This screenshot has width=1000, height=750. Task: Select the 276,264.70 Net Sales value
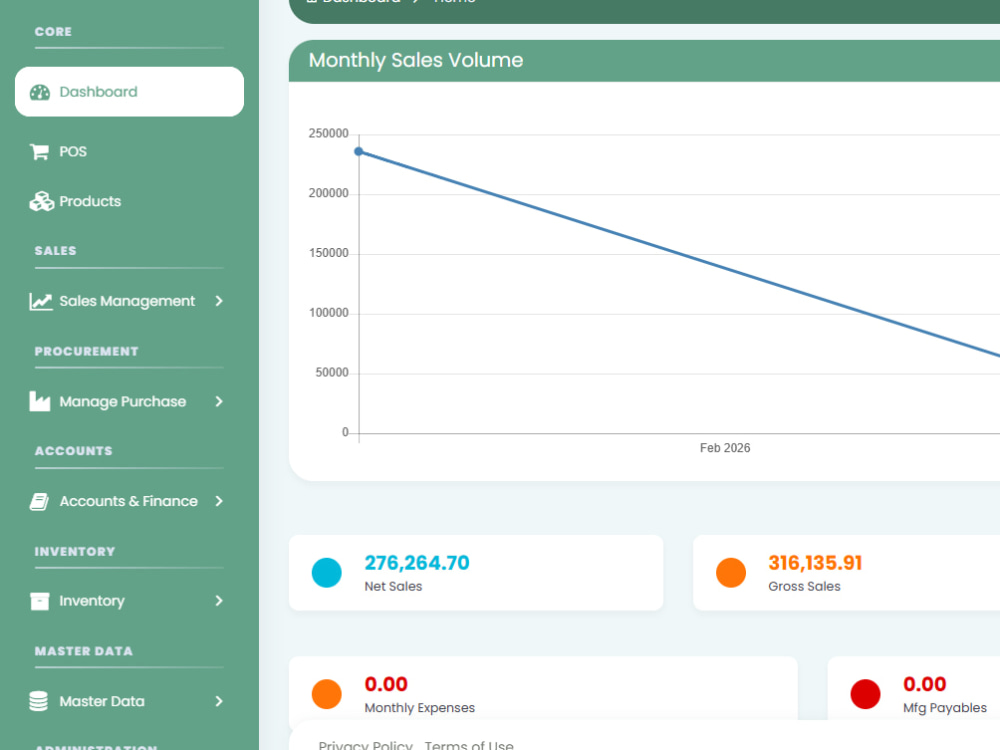[x=416, y=563]
